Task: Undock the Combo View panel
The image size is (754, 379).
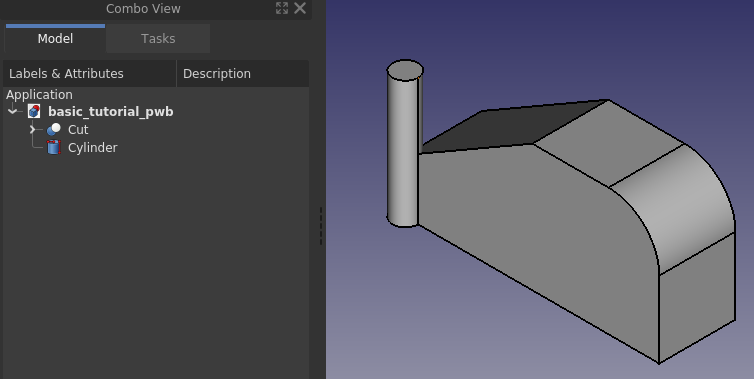Action: pos(282,8)
